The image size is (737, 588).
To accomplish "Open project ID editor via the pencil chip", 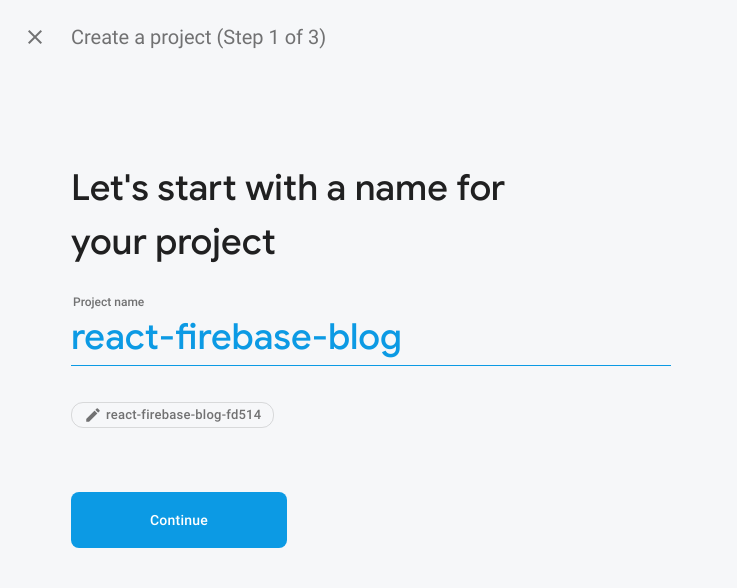I will (x=172, y=415).
